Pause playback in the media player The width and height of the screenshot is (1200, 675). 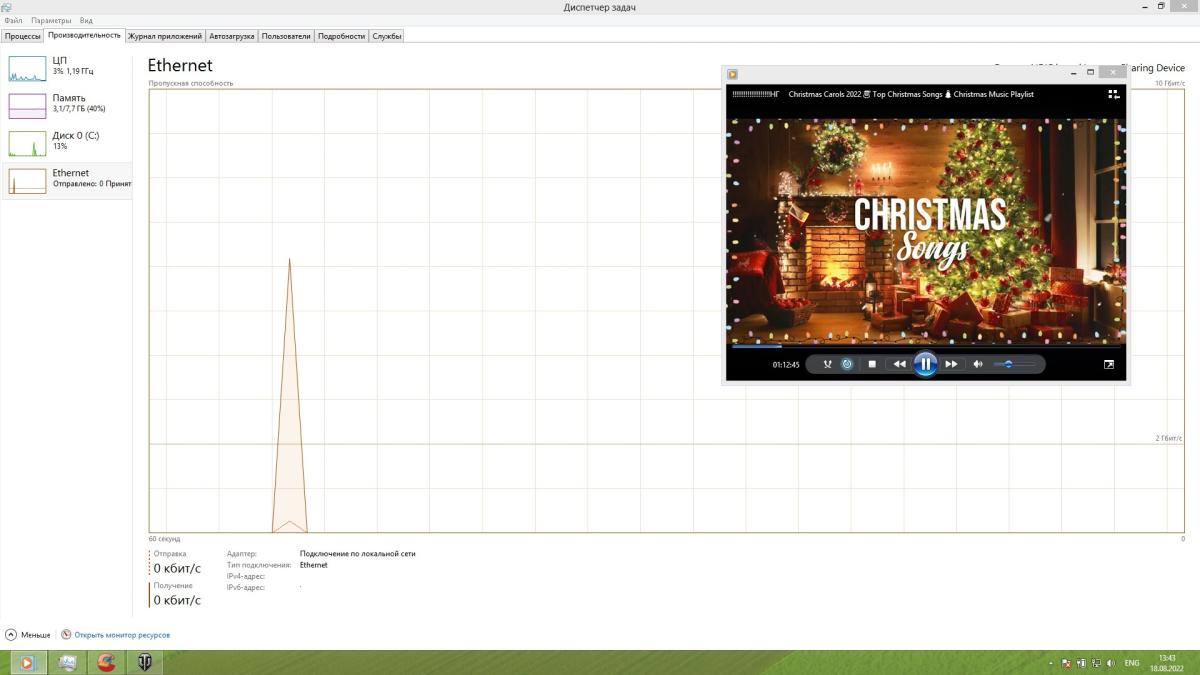tap(925, 364)
